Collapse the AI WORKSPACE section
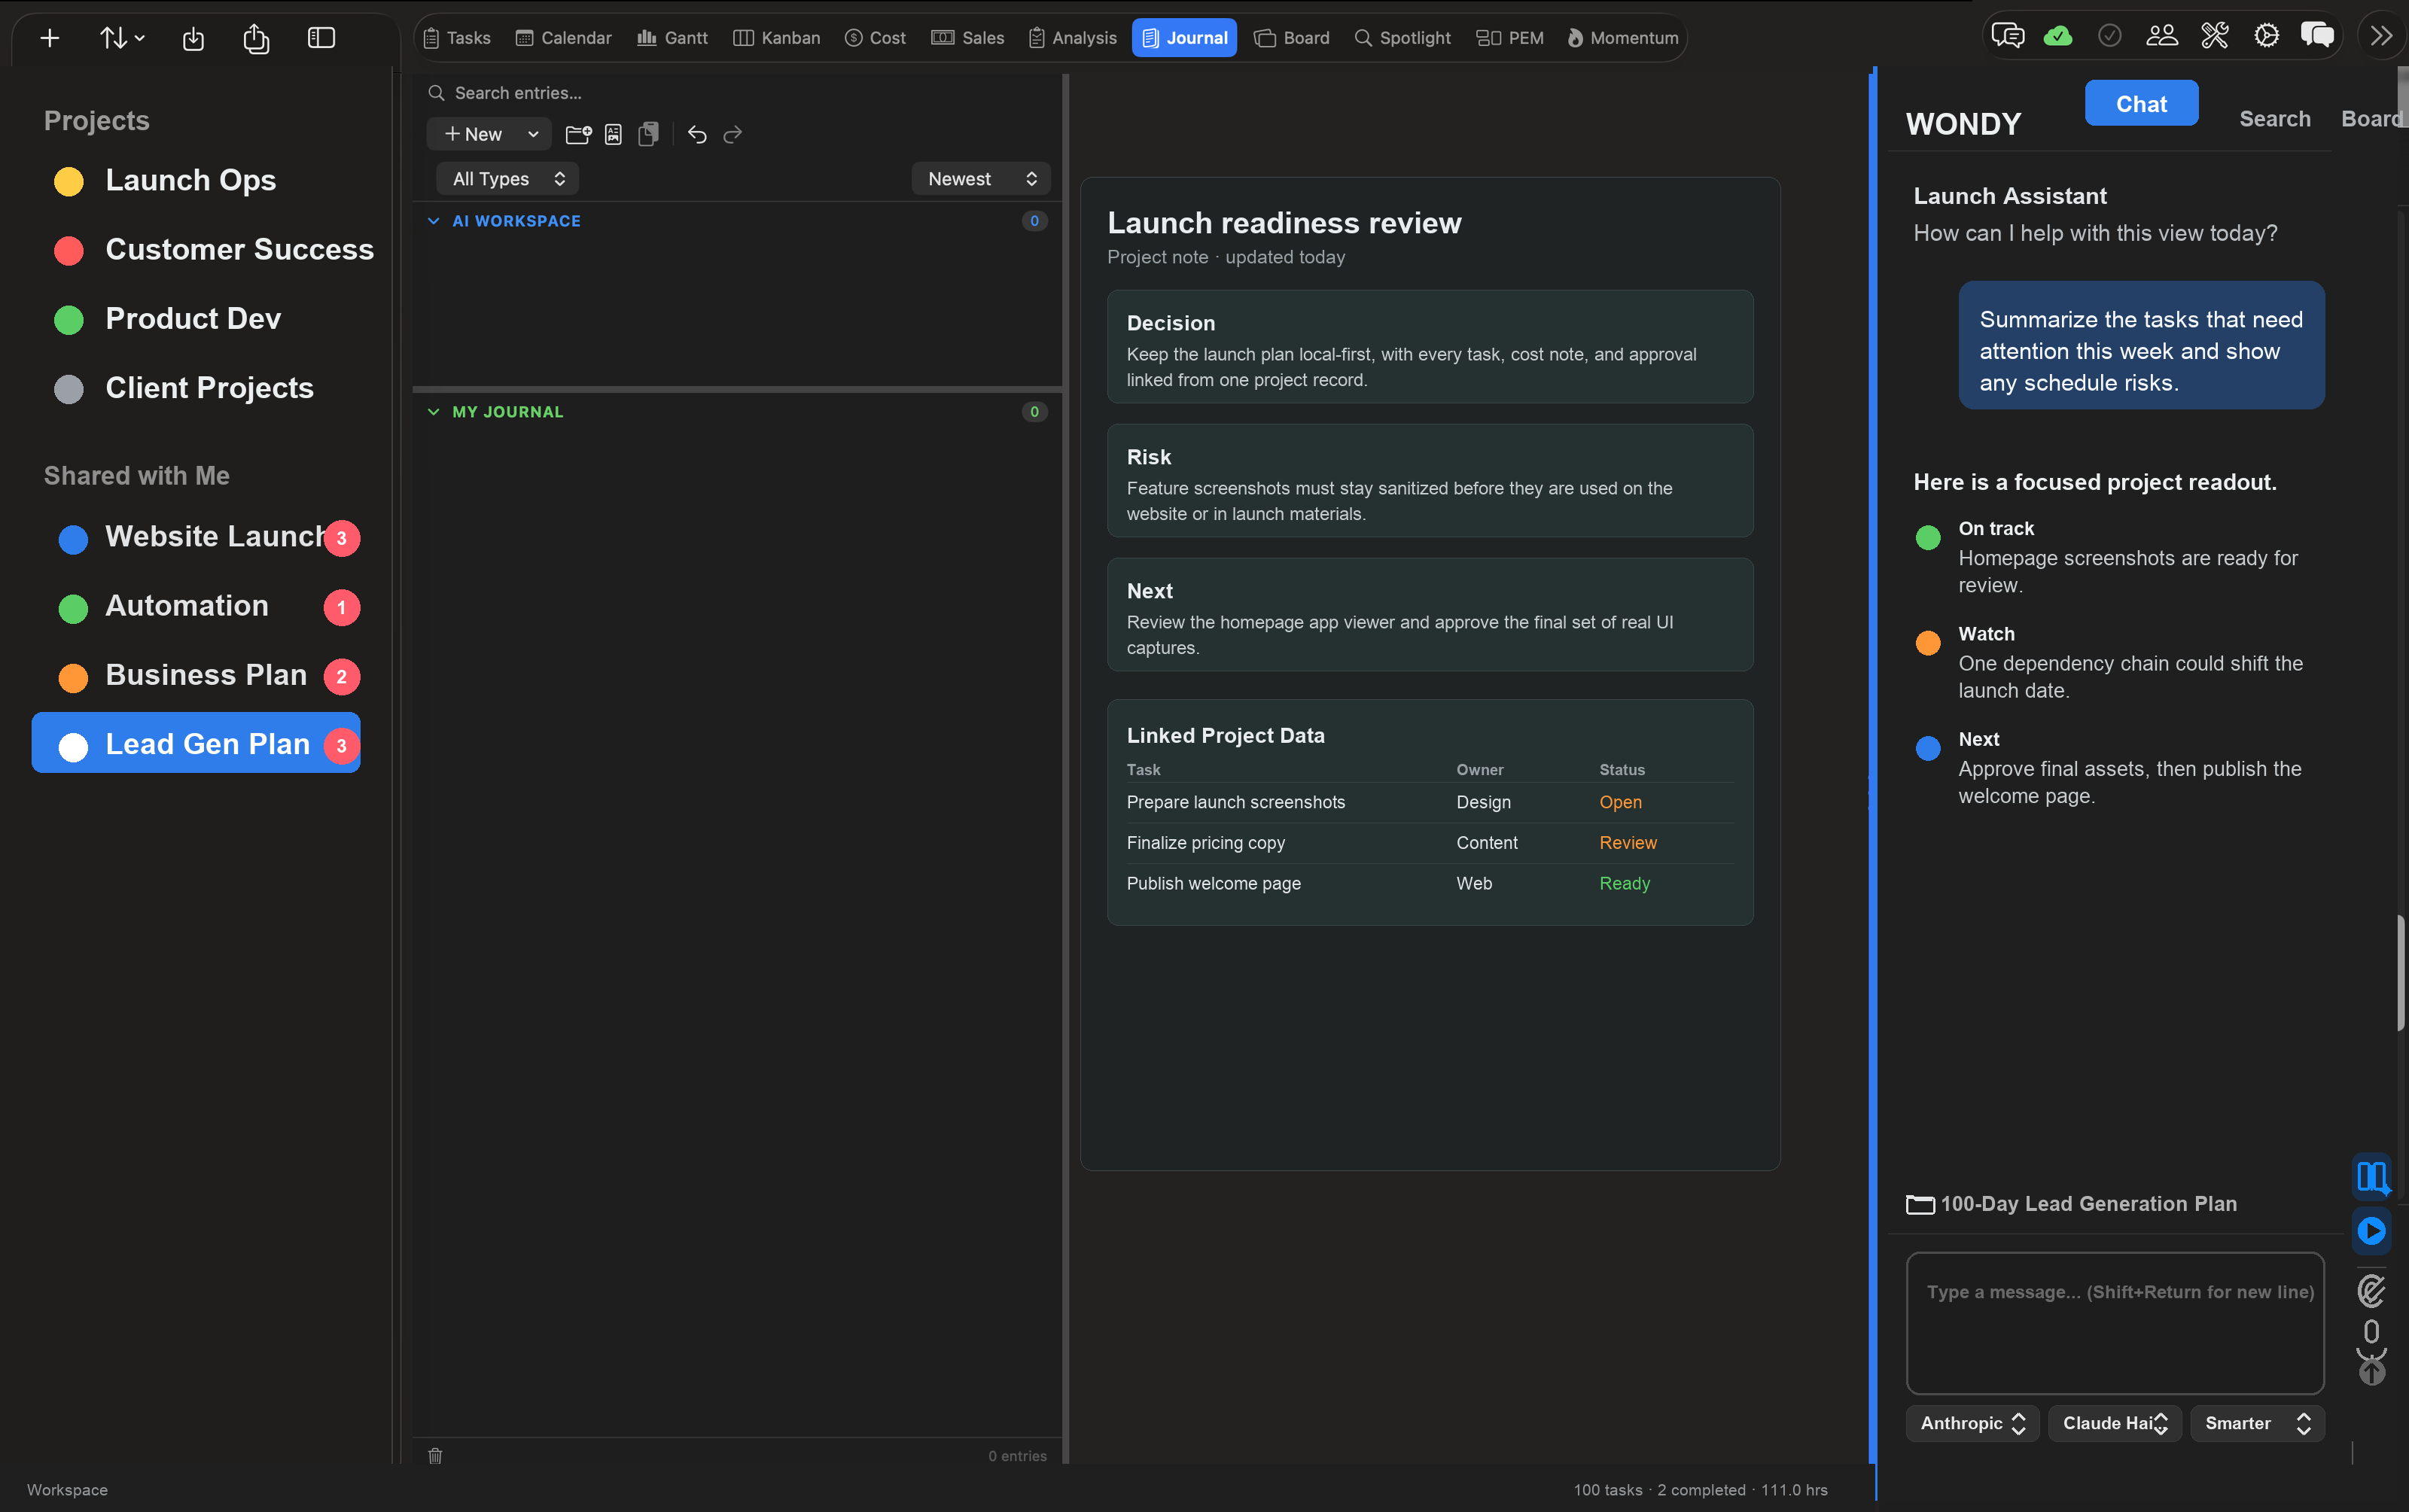Image resolution: width=2409 pixels, height=1512 pixels. pyautogui.click(x=433, y=221)
